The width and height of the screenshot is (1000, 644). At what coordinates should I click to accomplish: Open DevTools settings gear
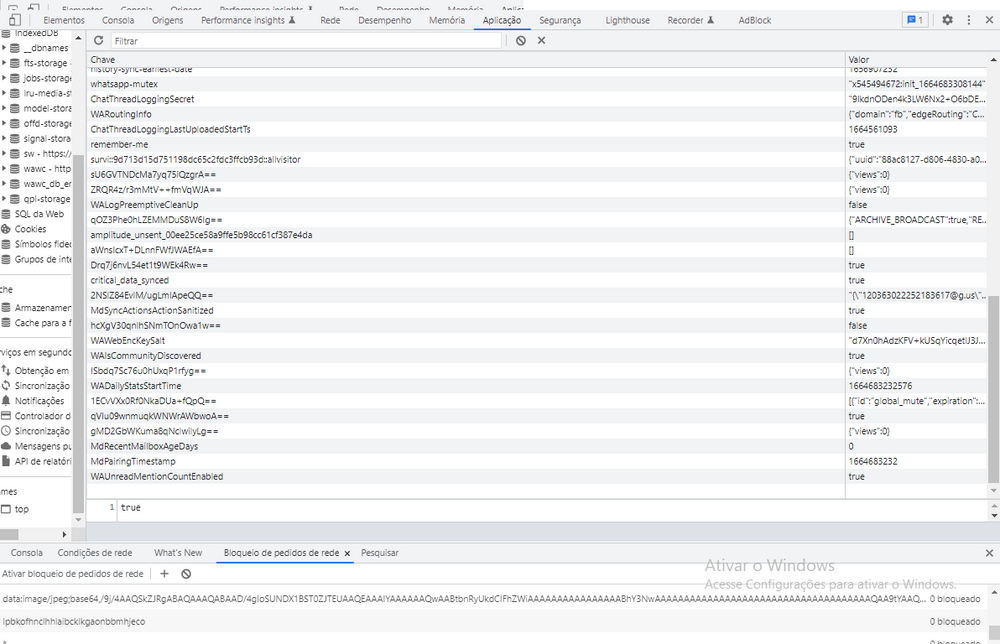(948, 20)
